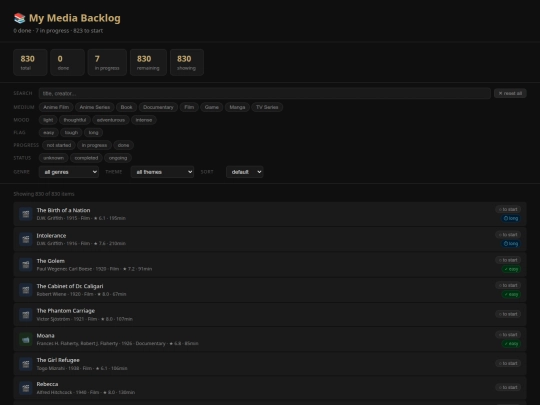The width and height of the screenshot is (540, 405).
Task: Enable the thoughtful mood filter
Action: [75, 120]
